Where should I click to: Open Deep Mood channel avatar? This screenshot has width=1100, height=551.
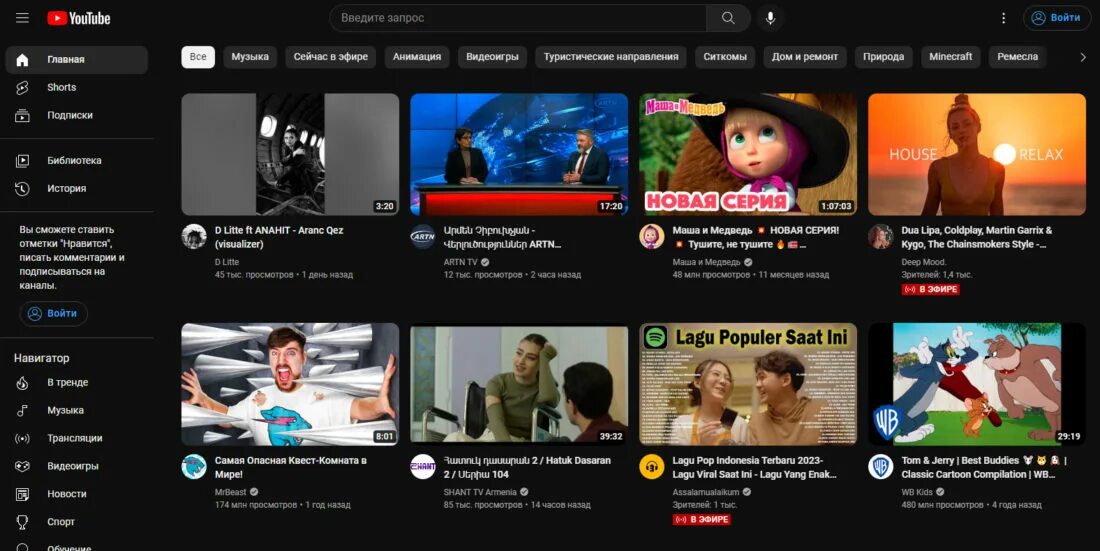click(x=880, y=237)
